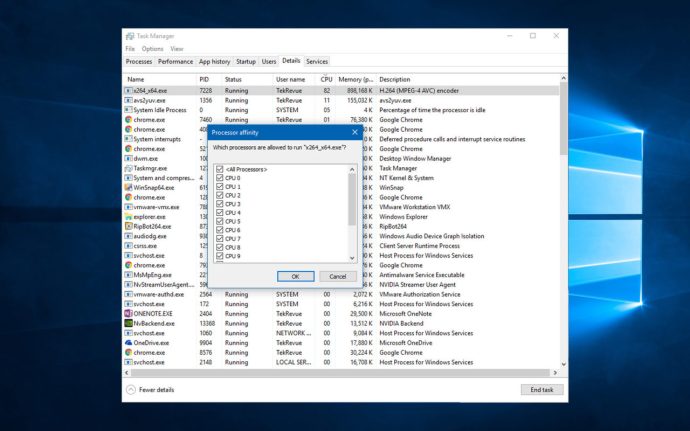Image resolution: width=690 pixels, height=431 pixels.
Task: Click horizontal scrollbar left arrow
Action: click(x=127, y=373)
